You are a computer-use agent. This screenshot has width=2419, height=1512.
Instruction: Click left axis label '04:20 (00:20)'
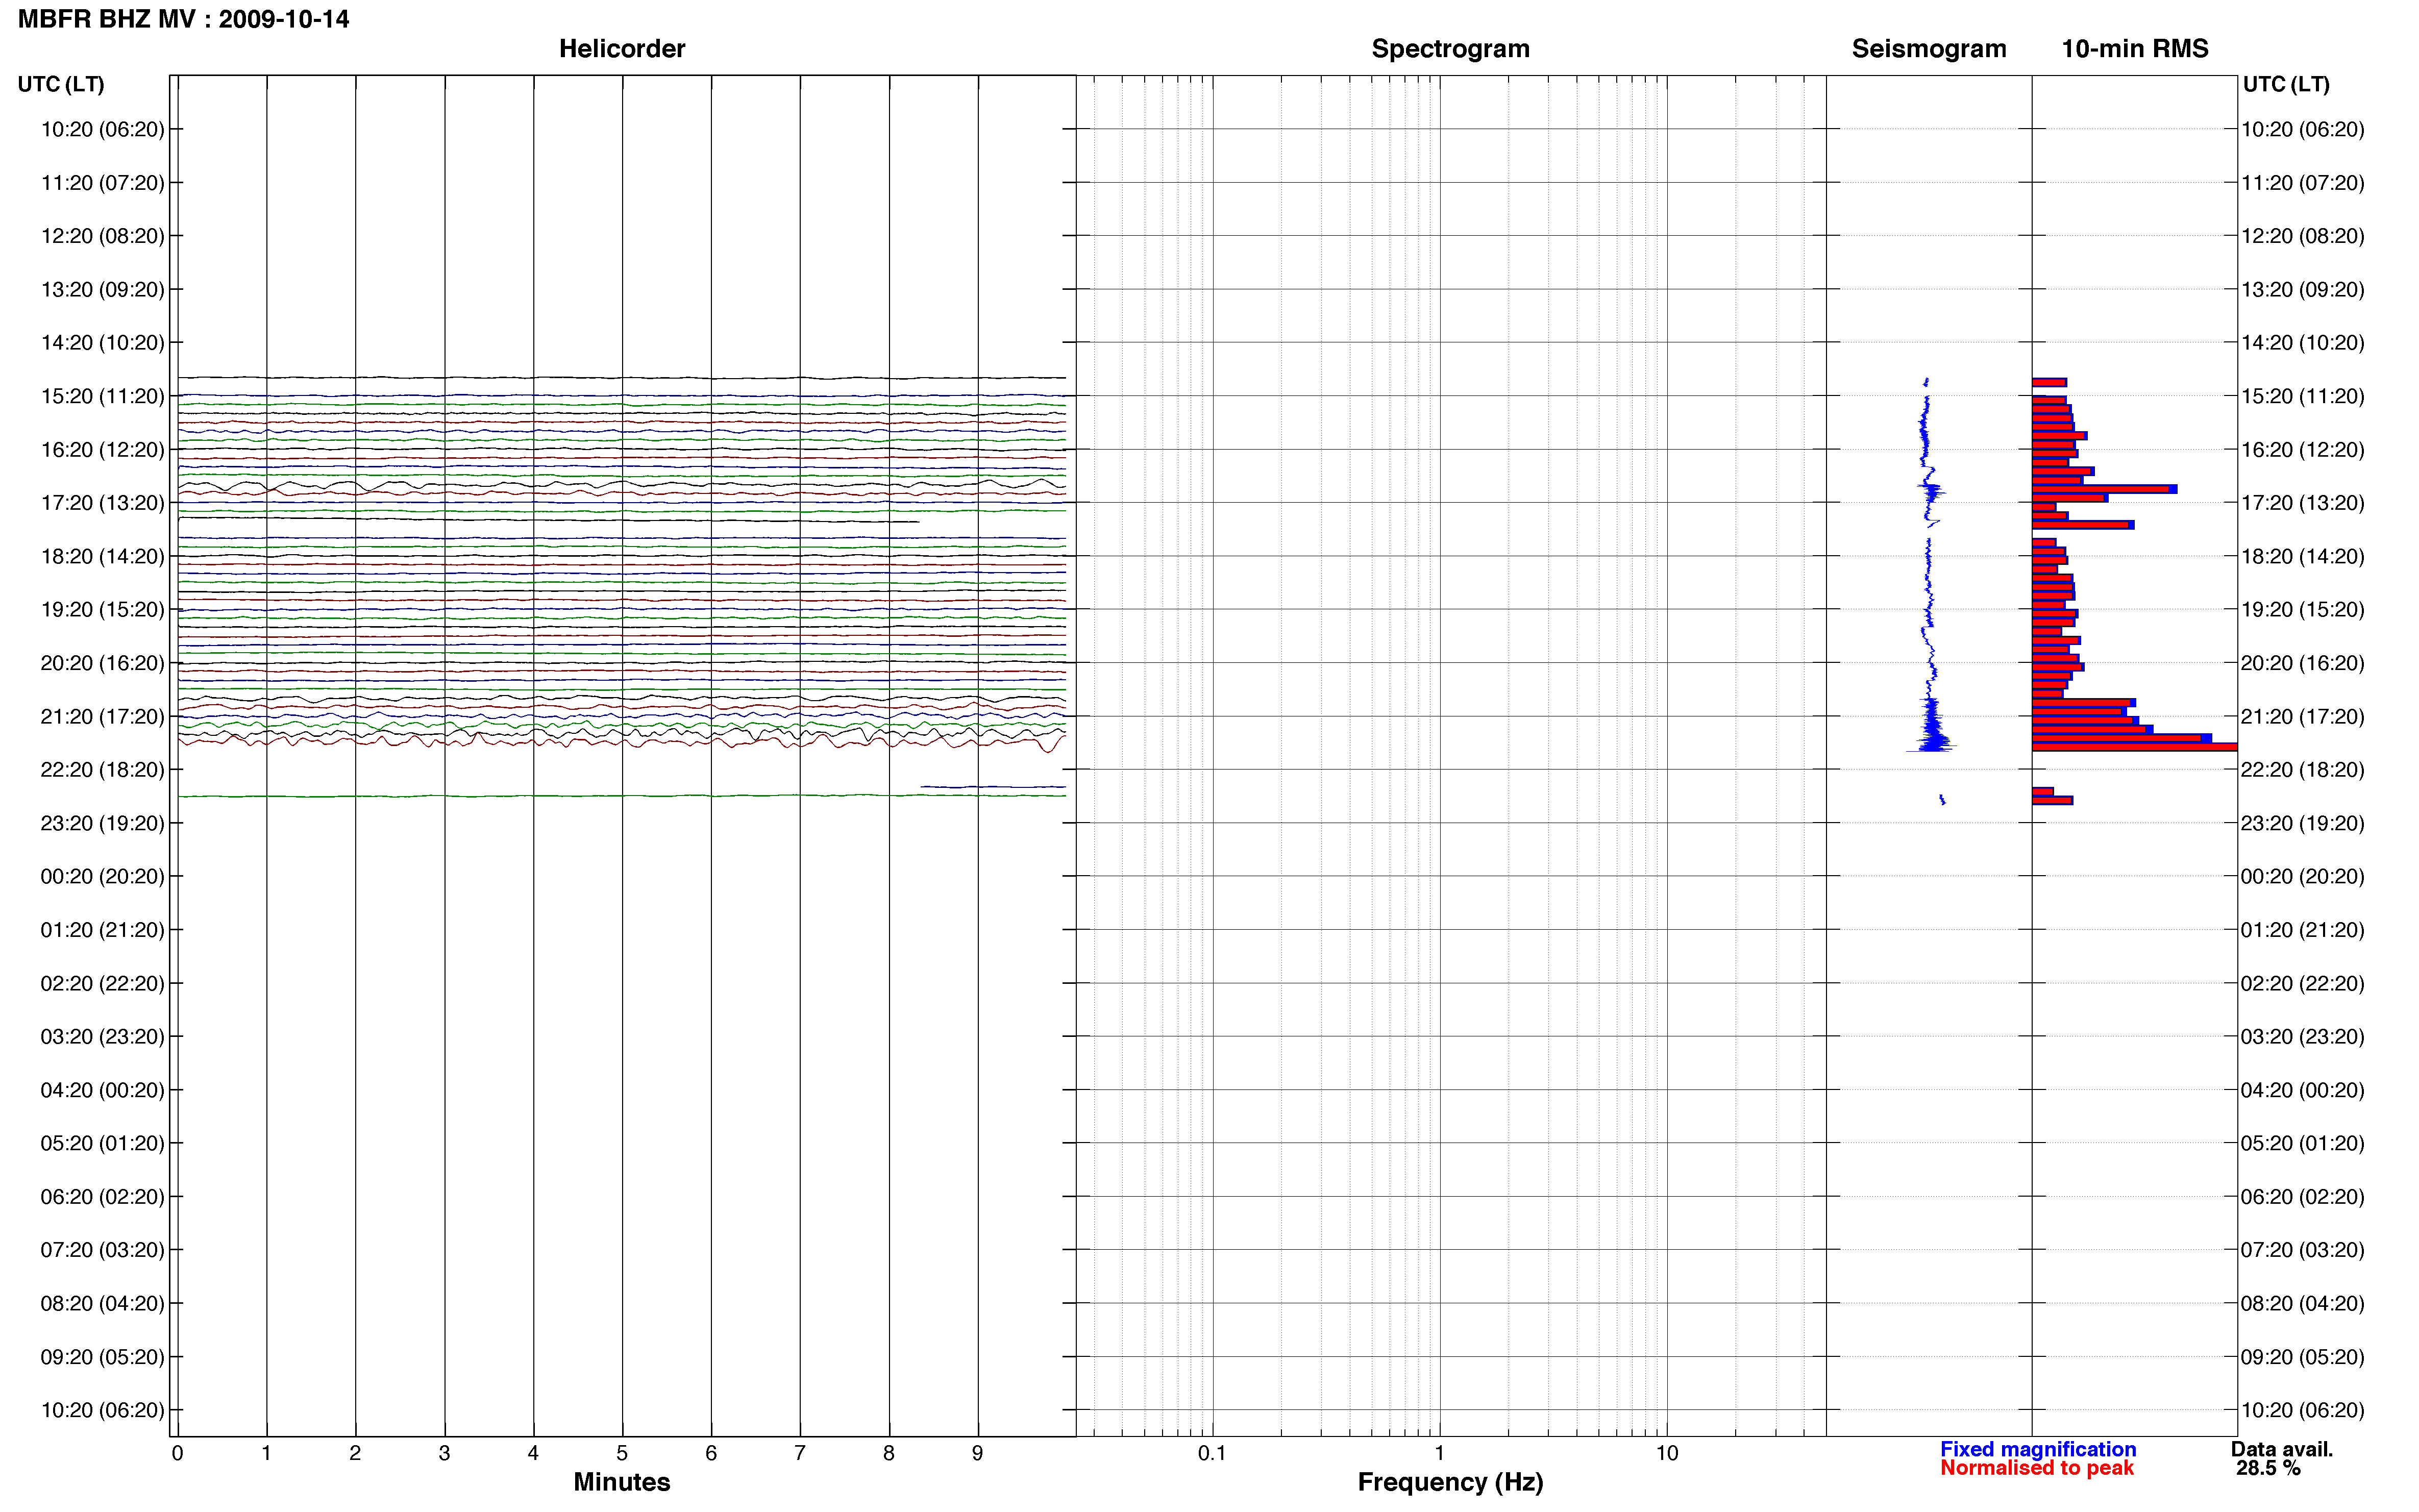103,1090
